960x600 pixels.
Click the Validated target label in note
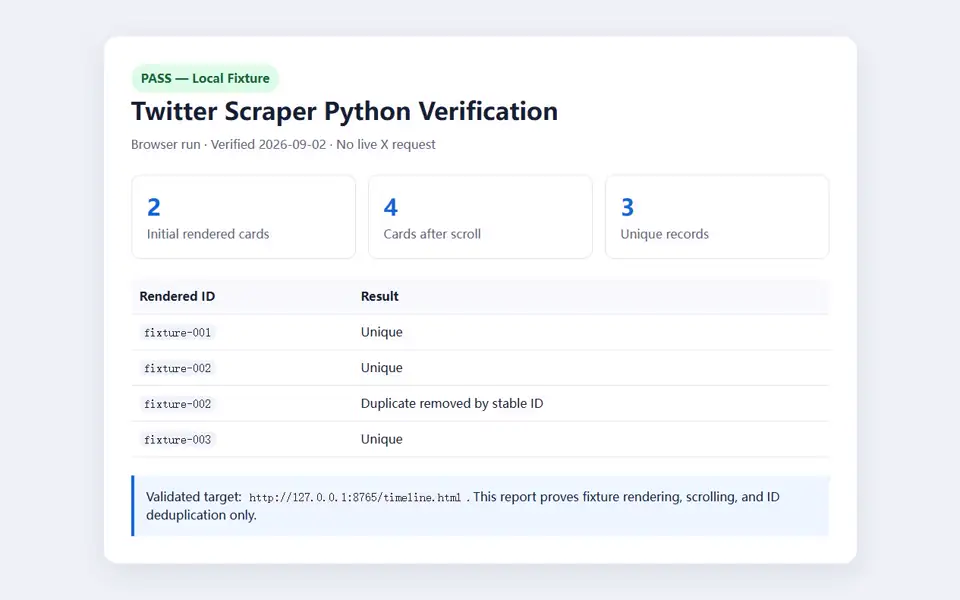193,497
